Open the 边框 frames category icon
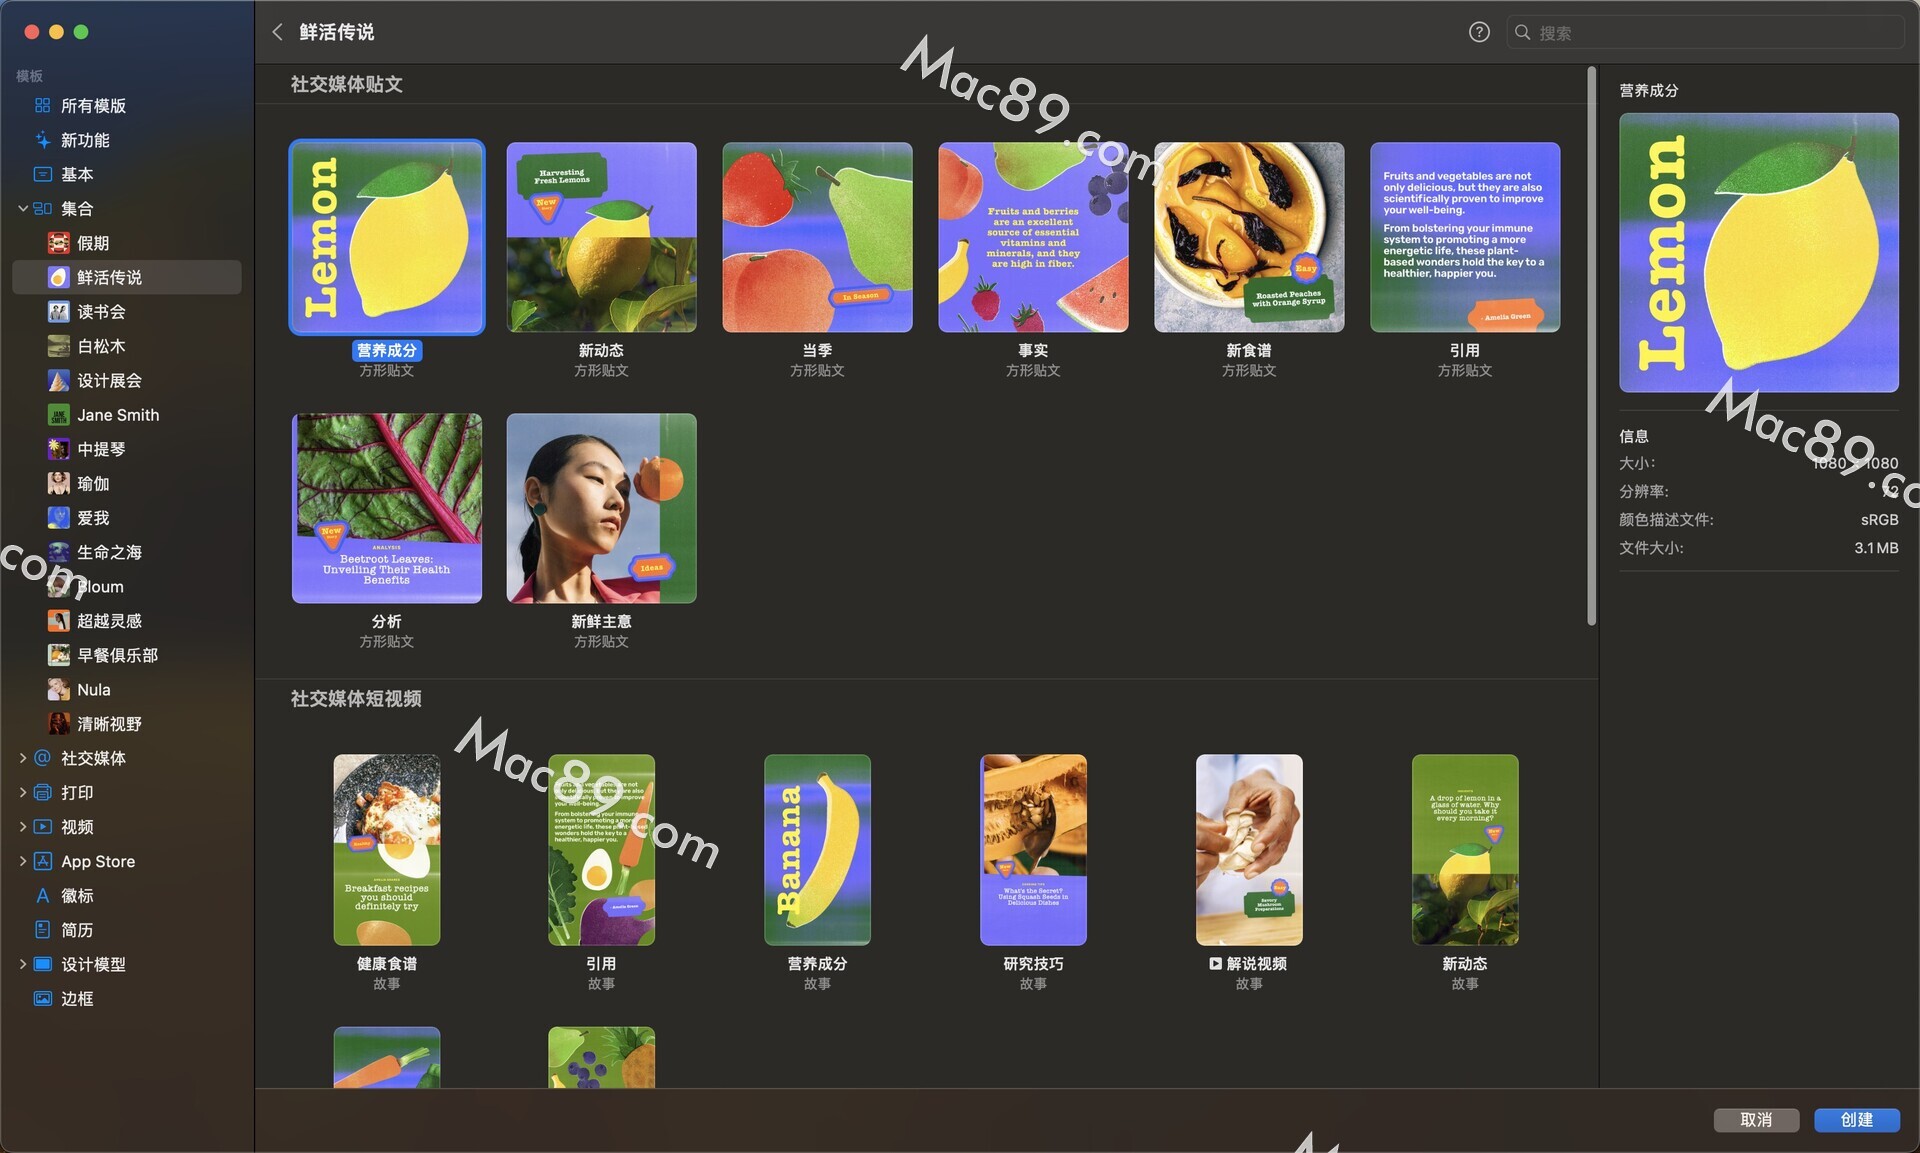 [x=42, y=999]
